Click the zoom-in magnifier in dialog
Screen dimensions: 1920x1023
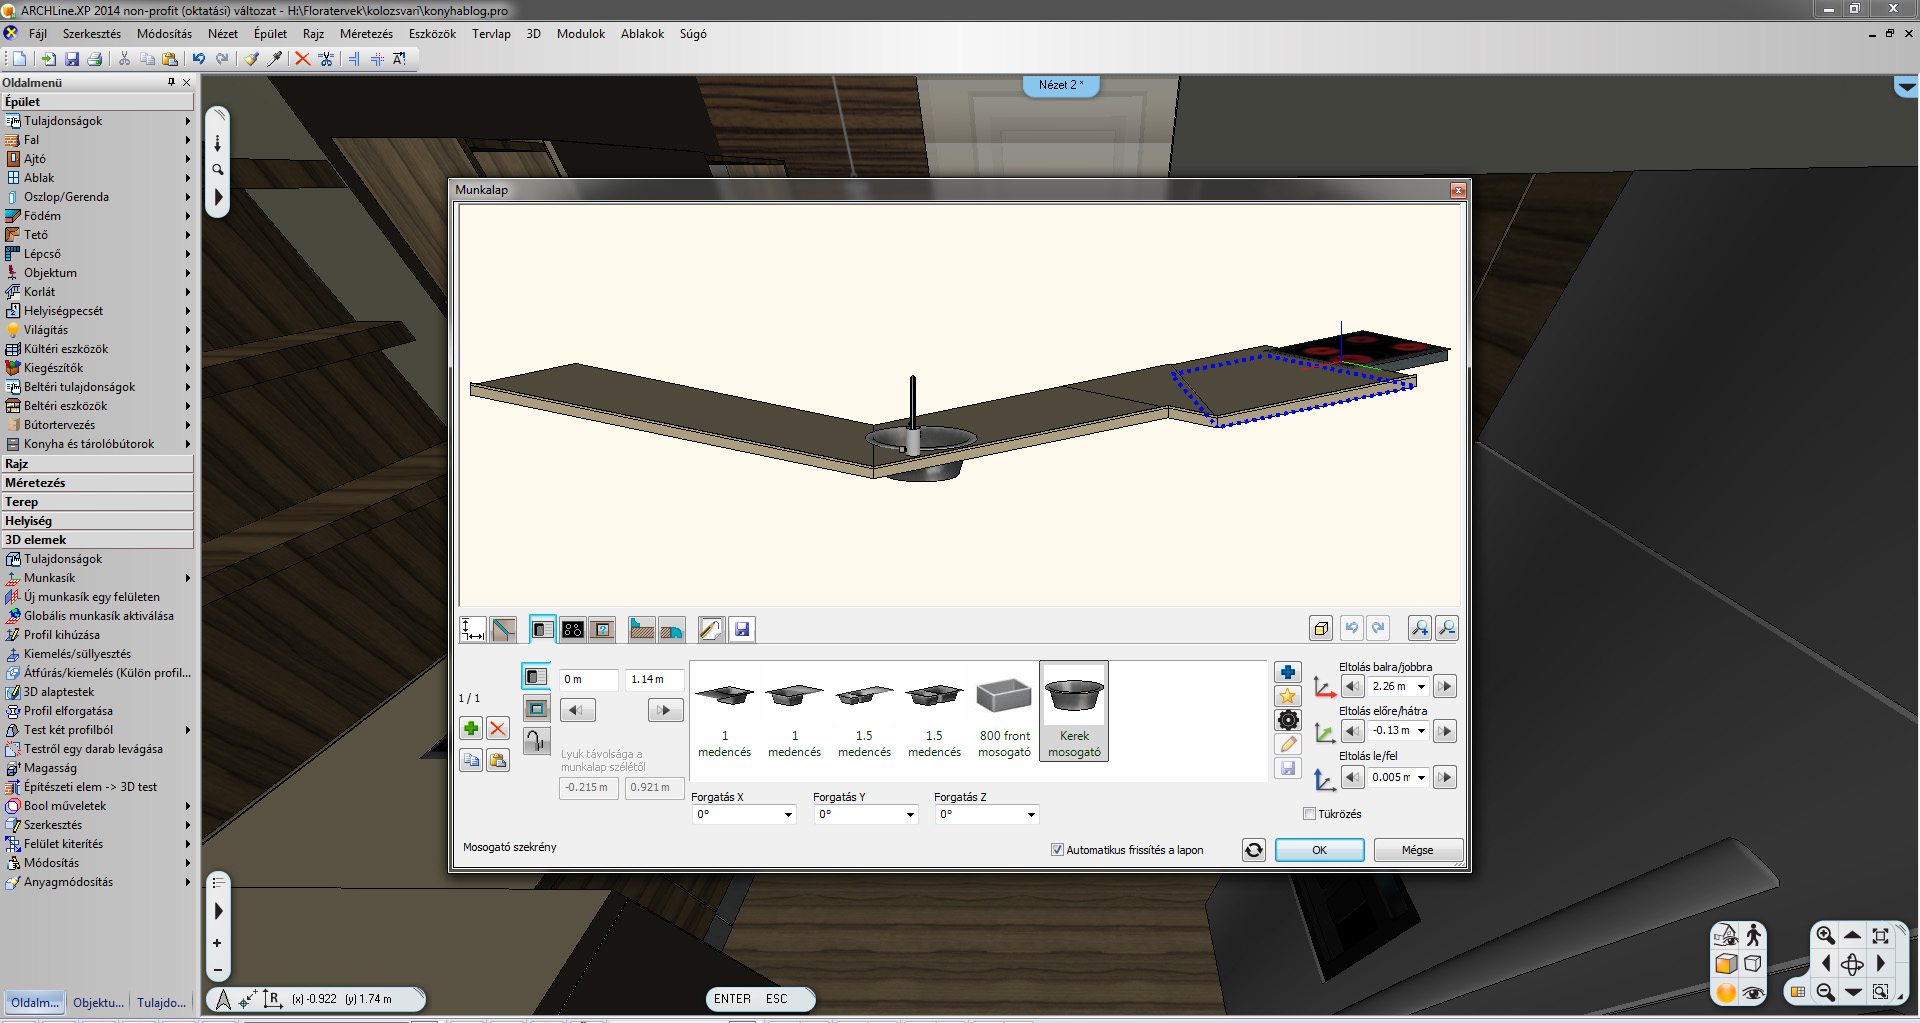[x=1419, y=628]
